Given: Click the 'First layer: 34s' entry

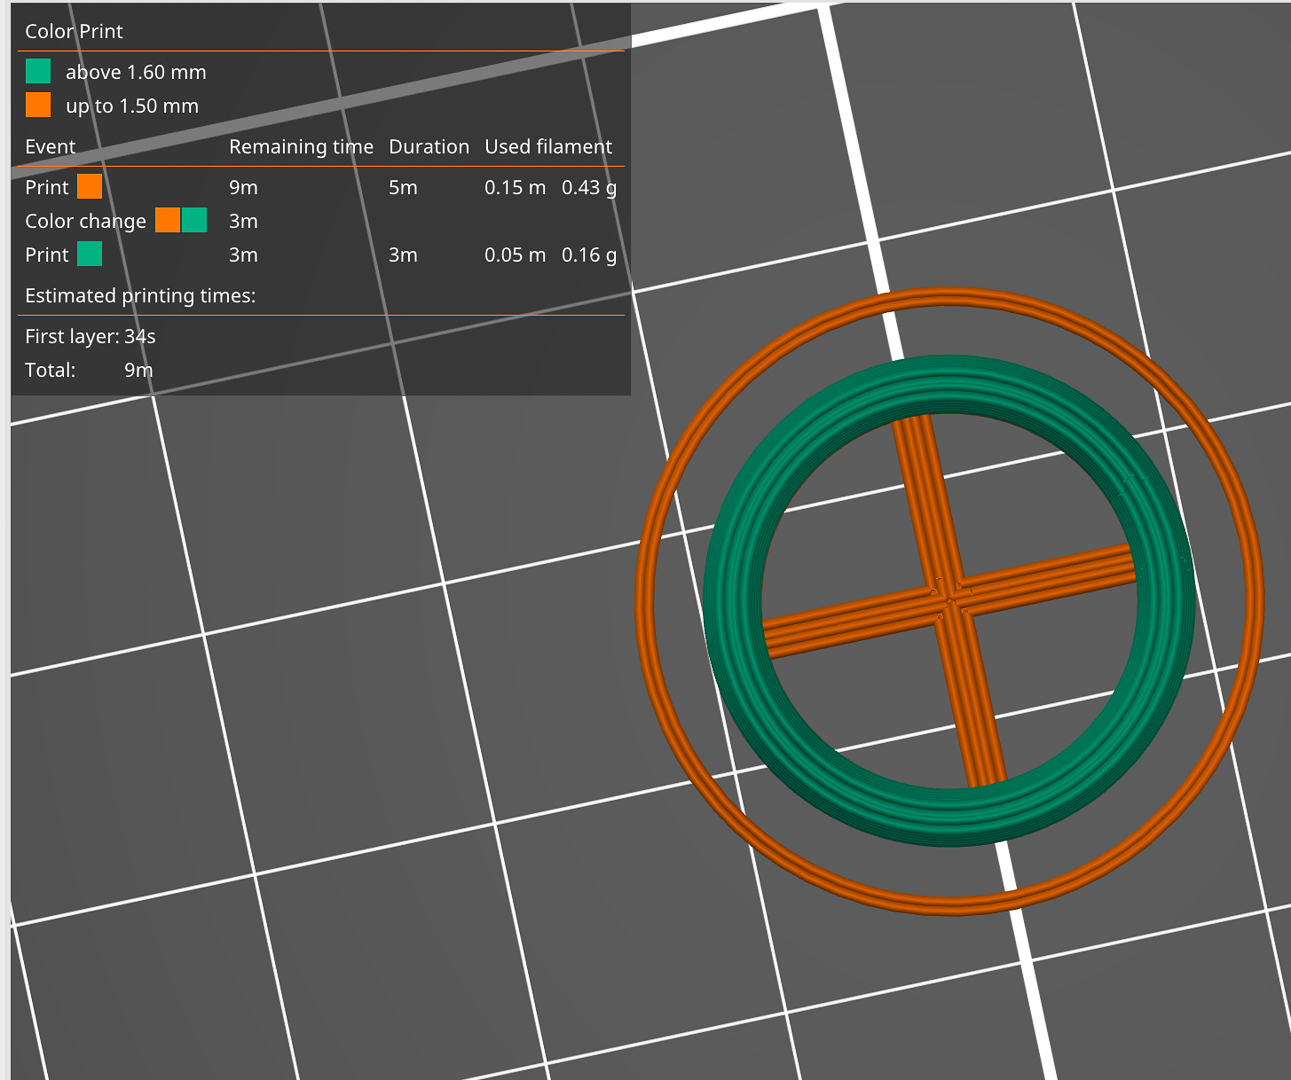Looking at the screenshot, I should coord(90,337).
